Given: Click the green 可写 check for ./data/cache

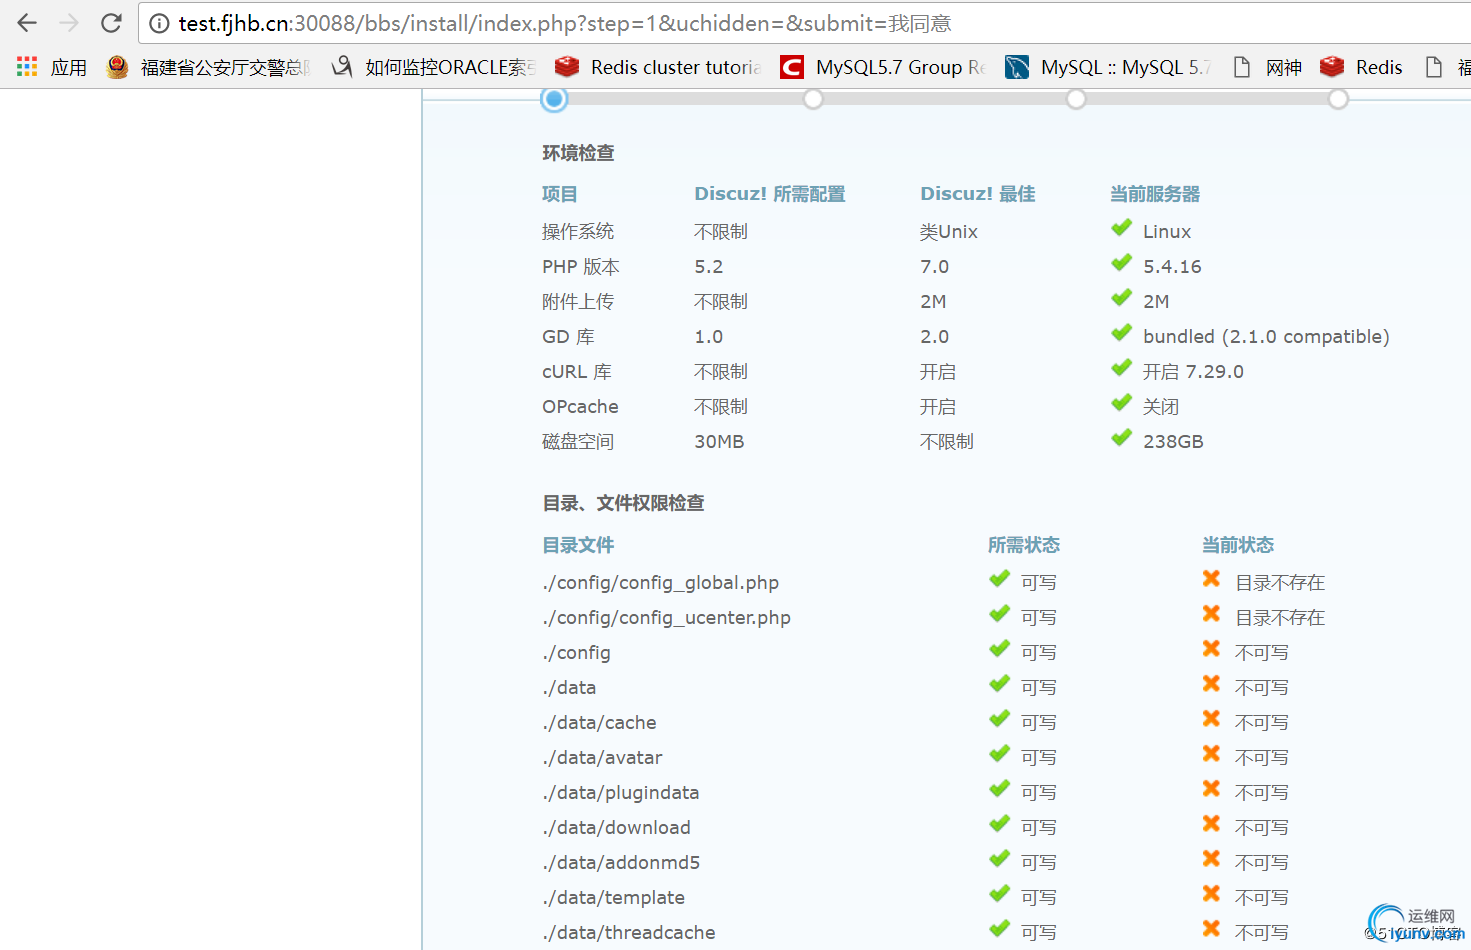Looking at the screenshot, I should [999, 719].
